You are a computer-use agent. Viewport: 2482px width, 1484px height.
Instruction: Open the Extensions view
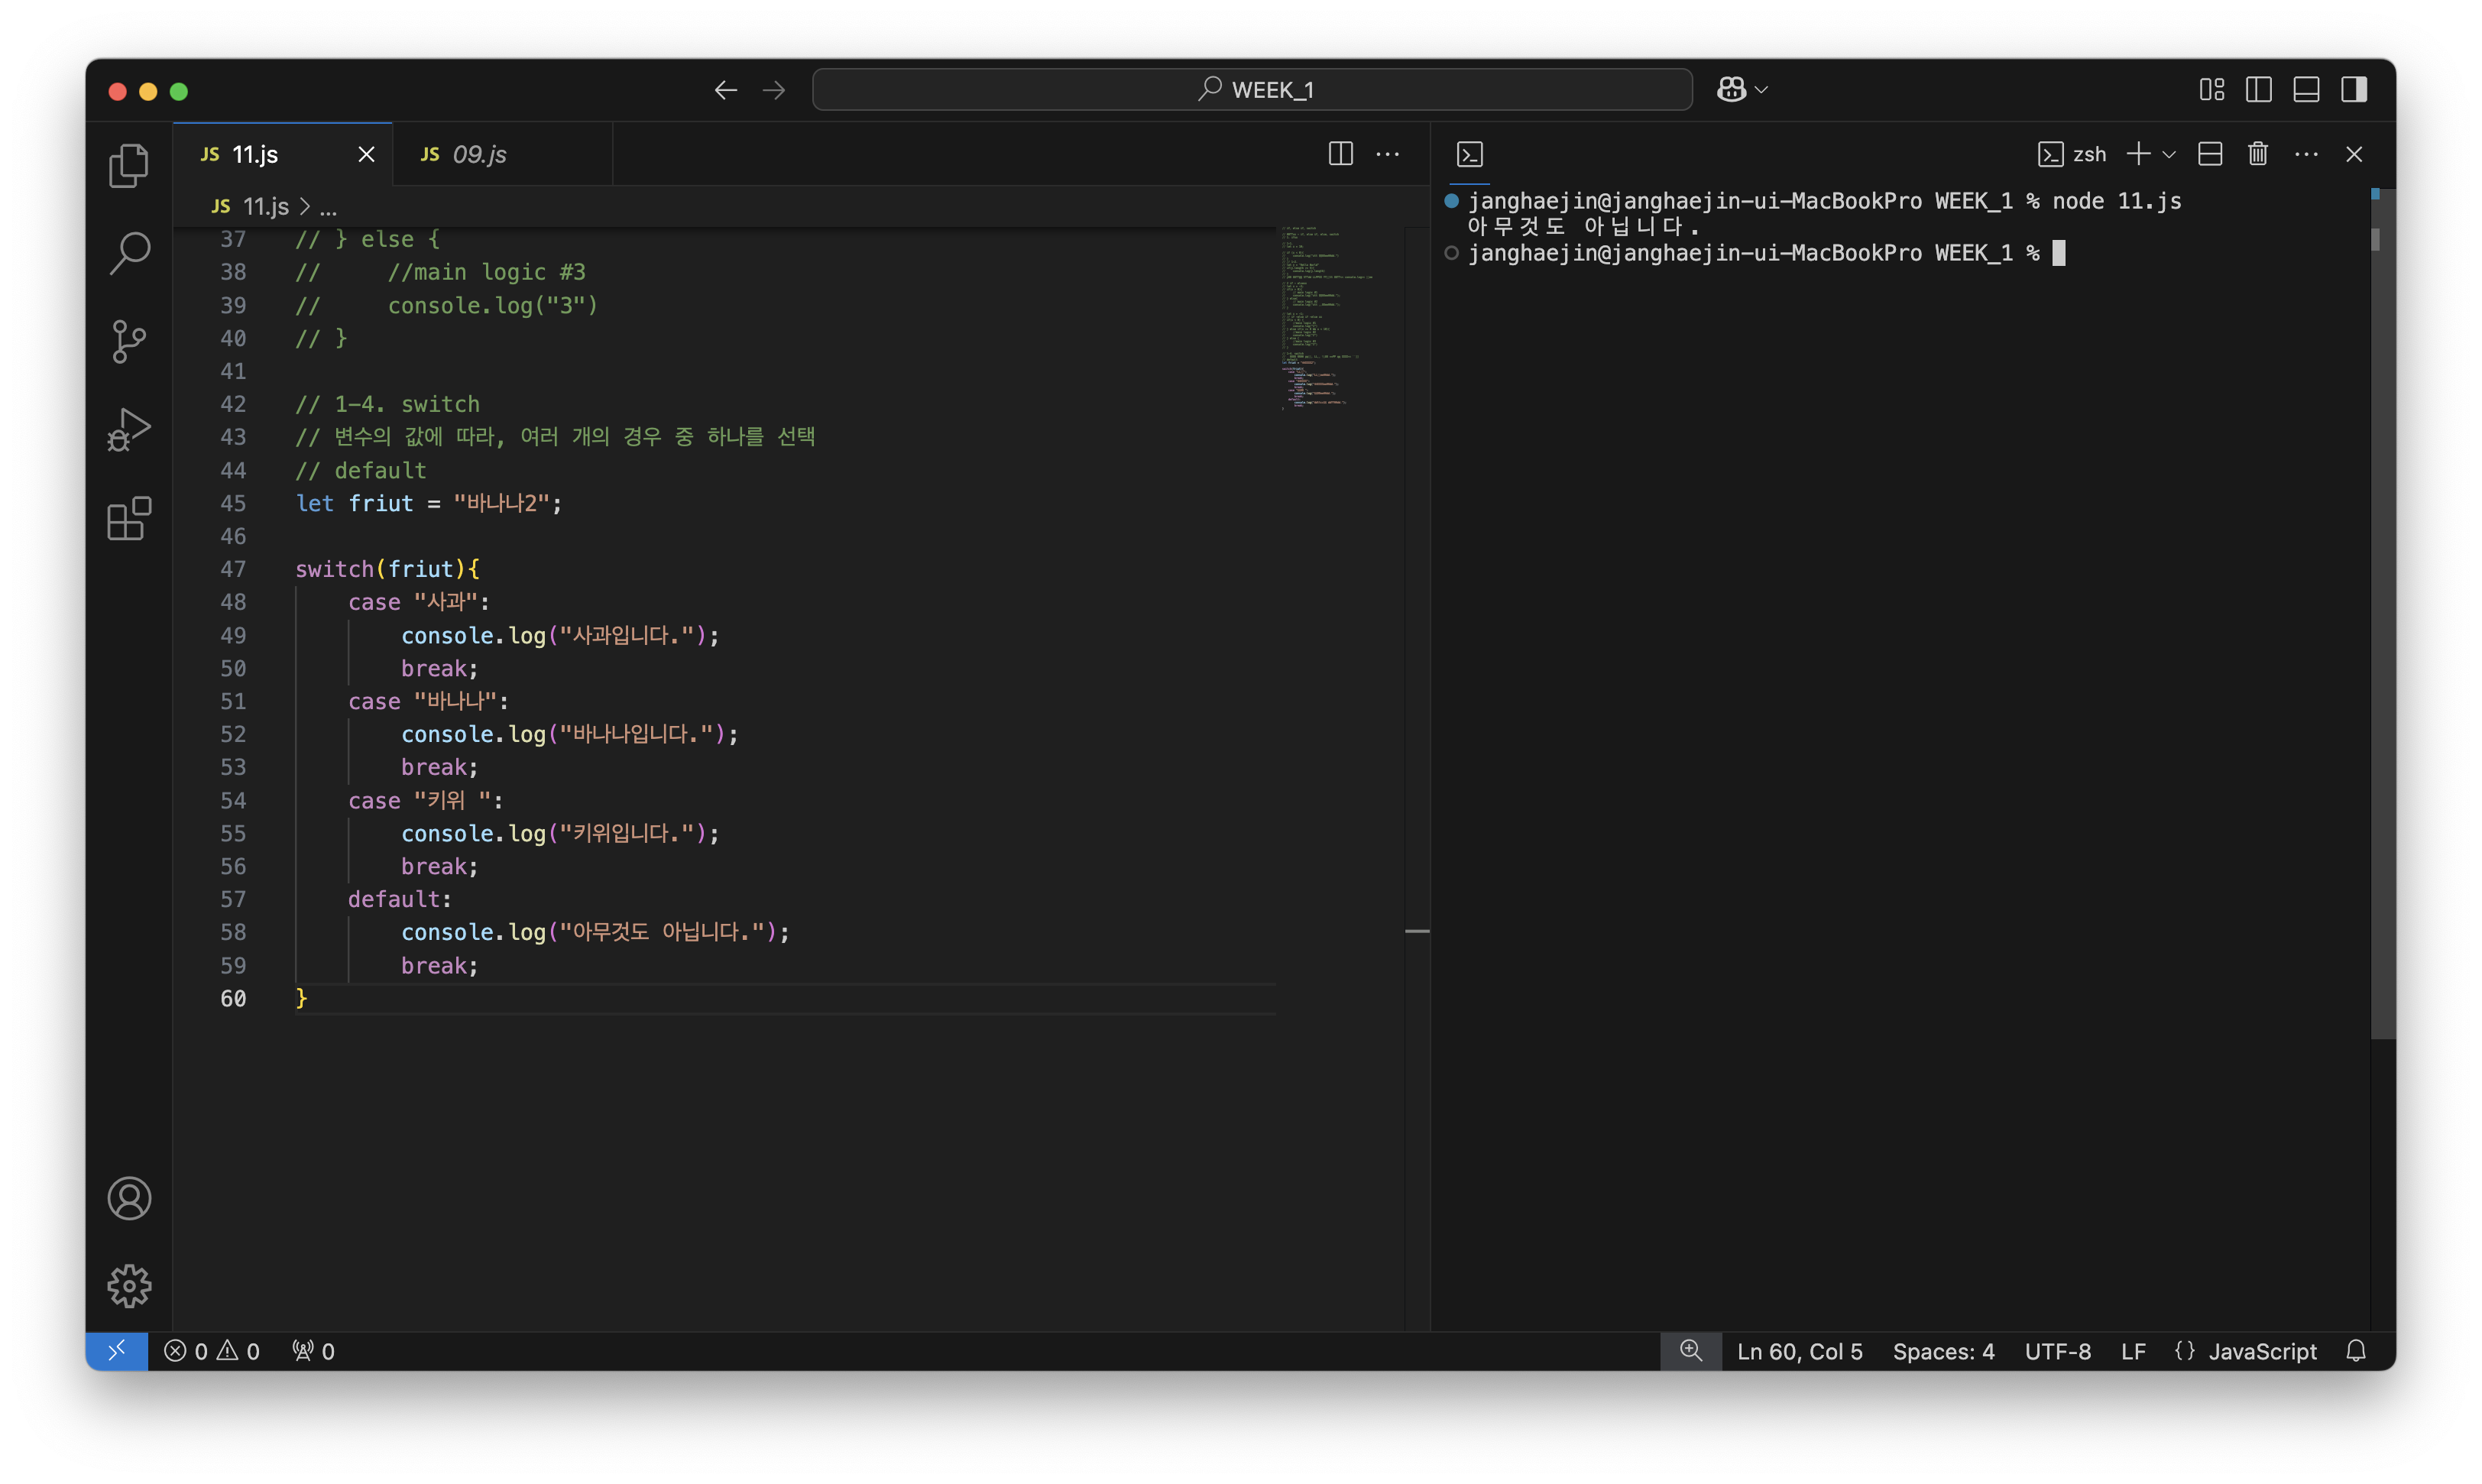[x=128, y=518]
